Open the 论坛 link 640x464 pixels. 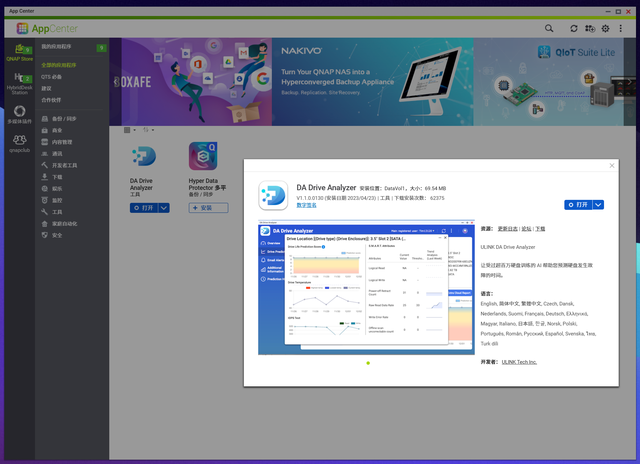point(527,229)
